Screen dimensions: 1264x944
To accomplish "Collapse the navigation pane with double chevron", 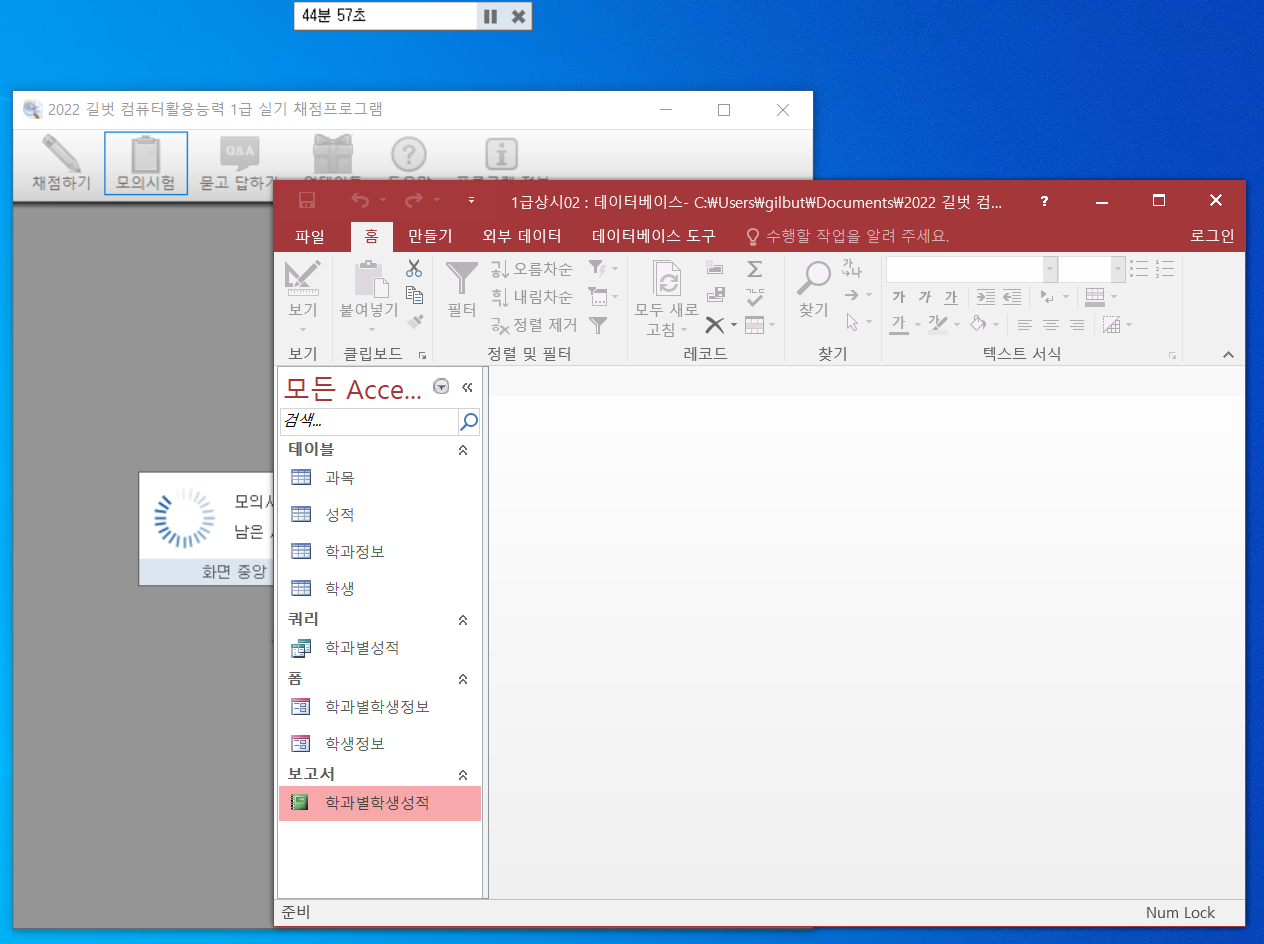I will coord(467,388).
